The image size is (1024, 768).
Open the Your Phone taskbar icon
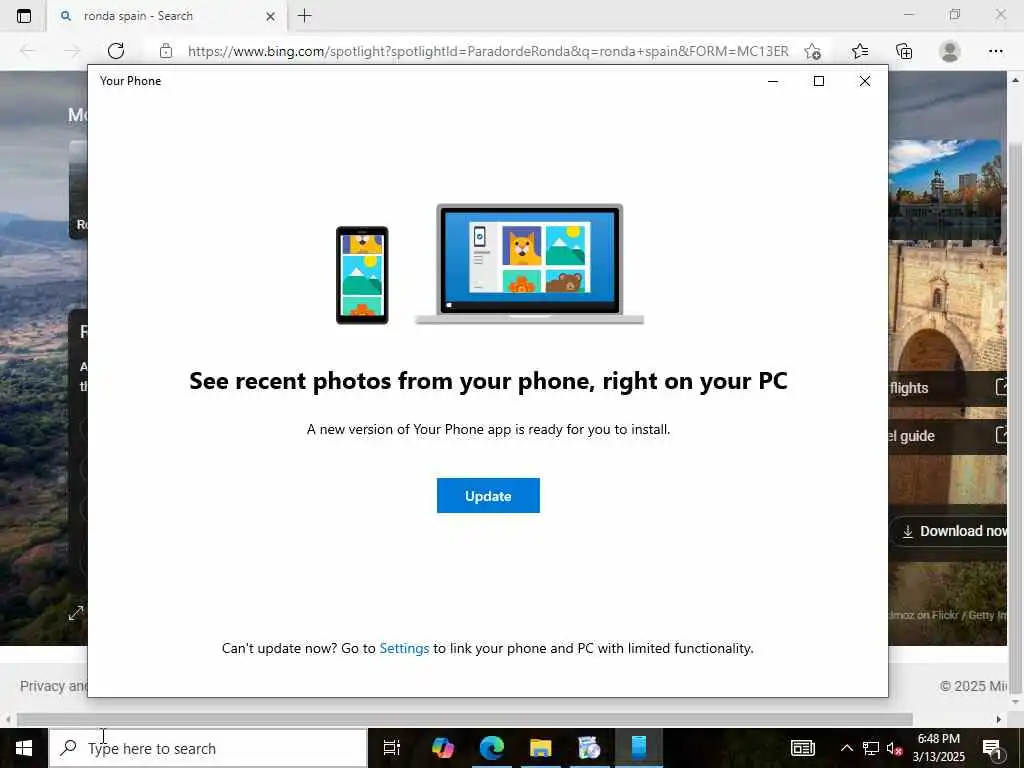click(x=638, y=748)
